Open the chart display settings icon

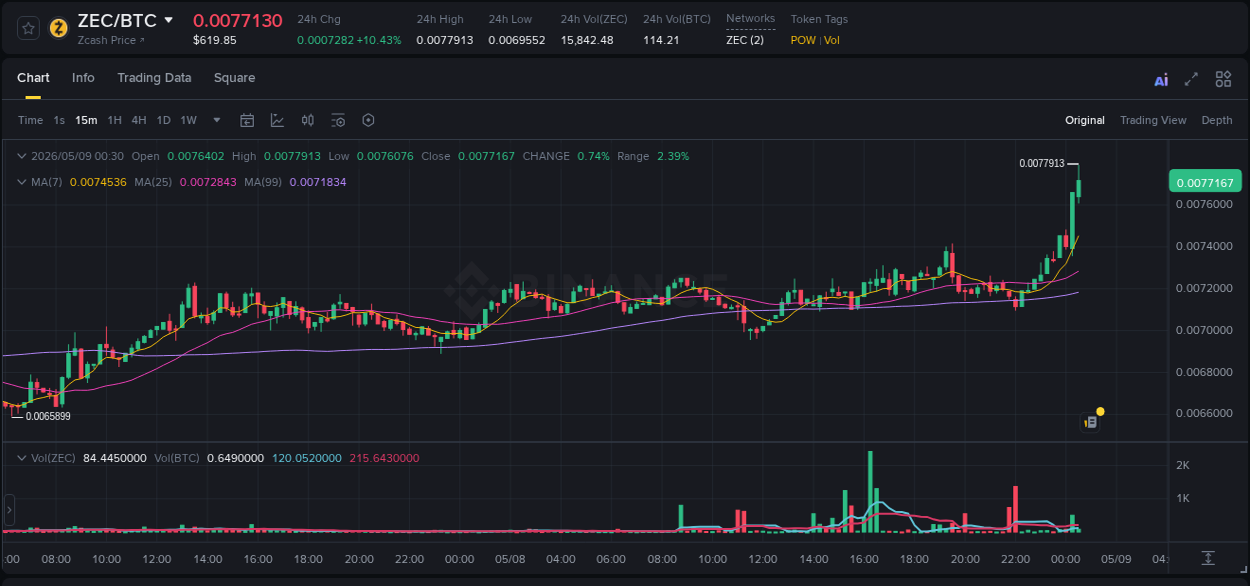click(338, 120)
